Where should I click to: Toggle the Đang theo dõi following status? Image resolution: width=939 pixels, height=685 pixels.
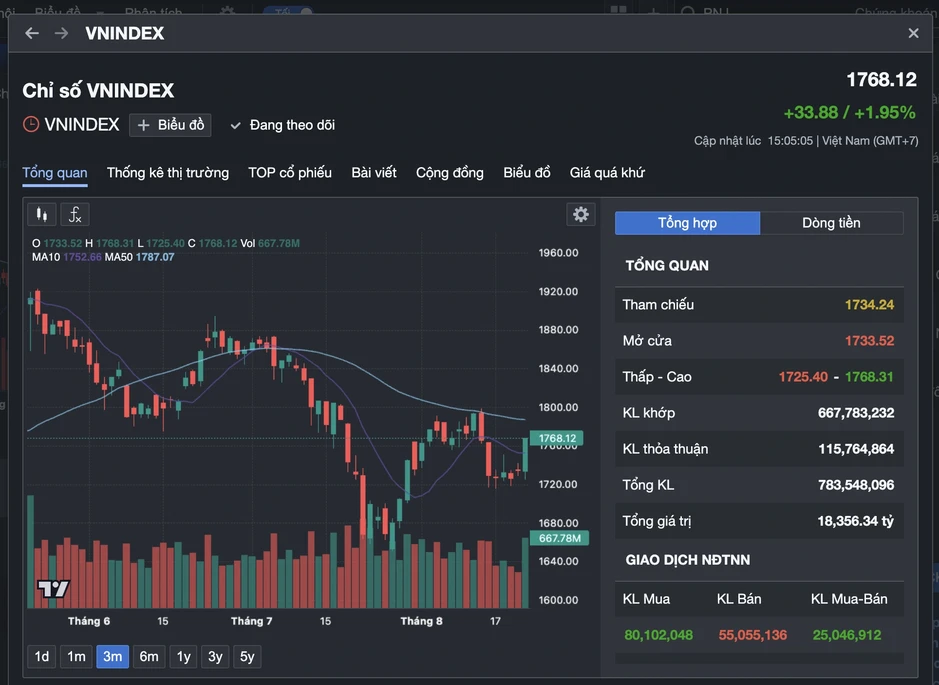[283, 125]
